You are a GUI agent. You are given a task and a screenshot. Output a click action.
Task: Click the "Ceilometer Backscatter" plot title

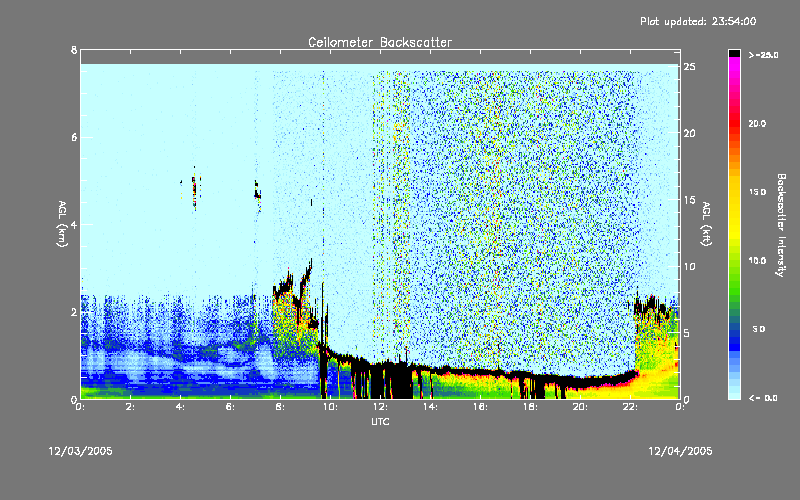point(380,42)
